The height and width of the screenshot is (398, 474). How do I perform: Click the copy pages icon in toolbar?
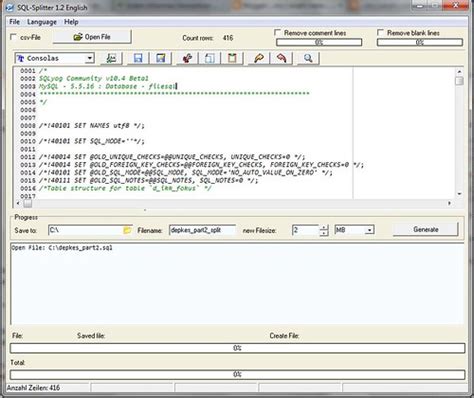[209, 58]
